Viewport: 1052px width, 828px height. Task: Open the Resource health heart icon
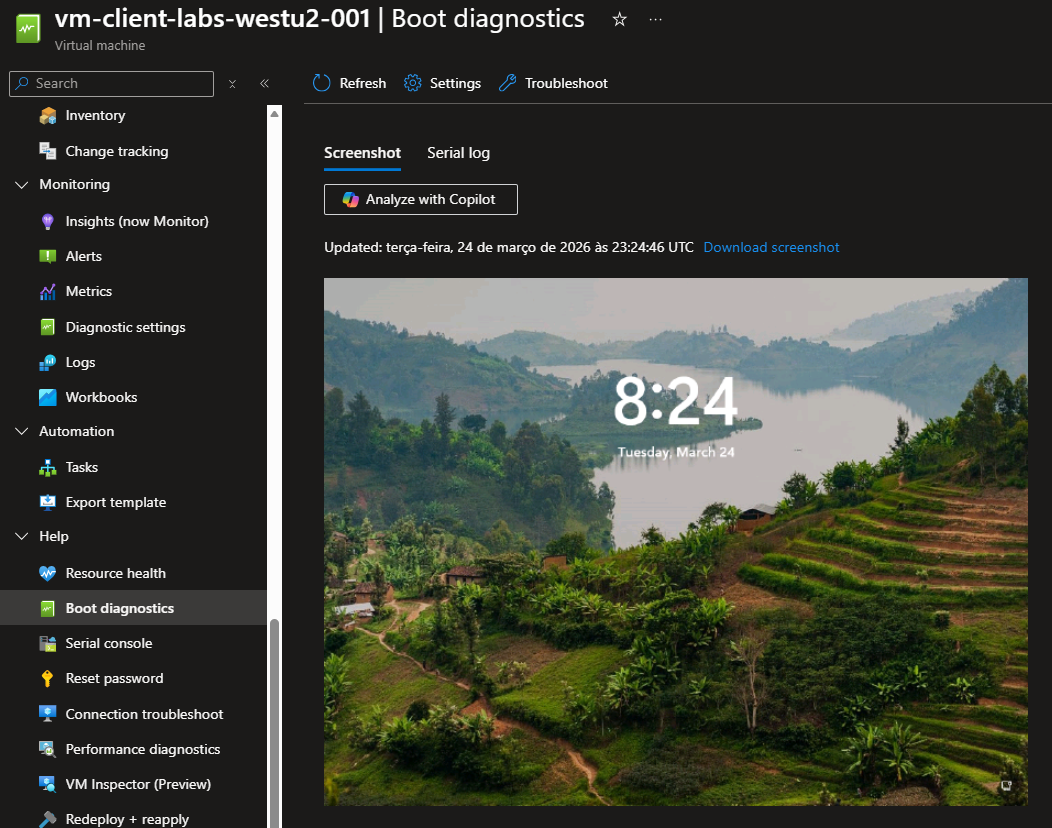tap(48, 573)
